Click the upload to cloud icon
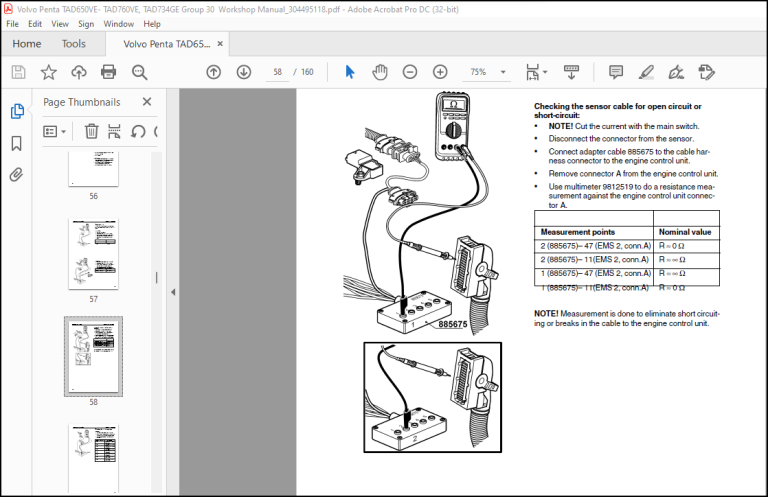The width and height of the screenshot is (768, 497). [x=79, y=72]
